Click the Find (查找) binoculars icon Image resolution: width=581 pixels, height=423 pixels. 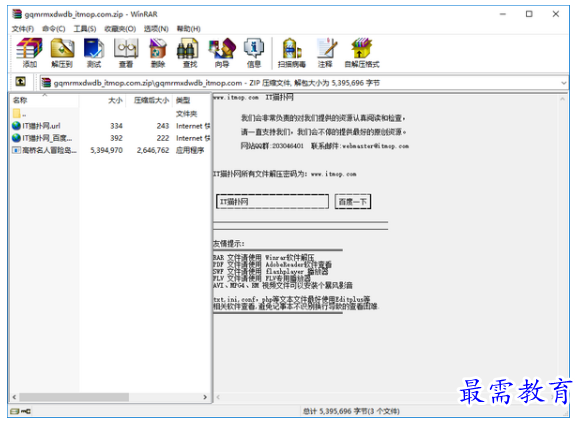tap(189, 49)
